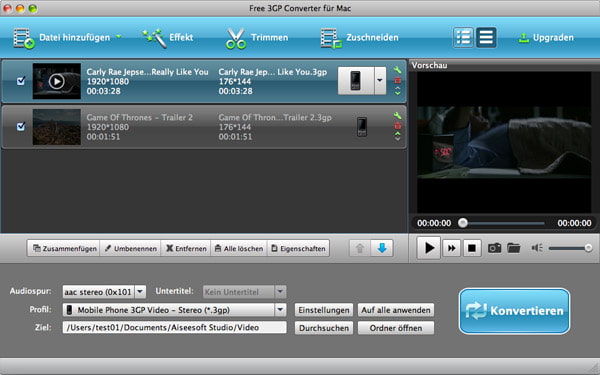Open device profile for Carly Rae Jepsen
Viewport: 600px width, 375px height.
coord(355,81)
